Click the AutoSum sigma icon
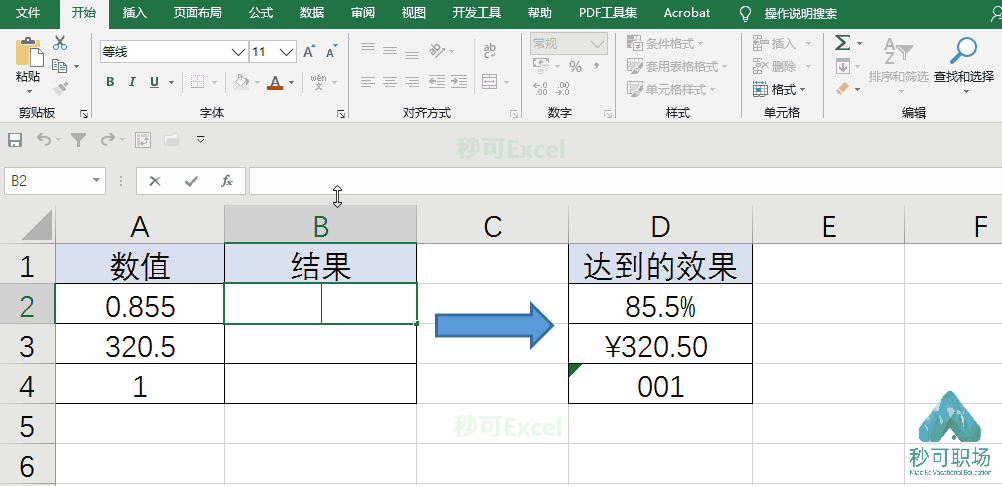This screenshot has width=1002, height=486. click(843, 43)
